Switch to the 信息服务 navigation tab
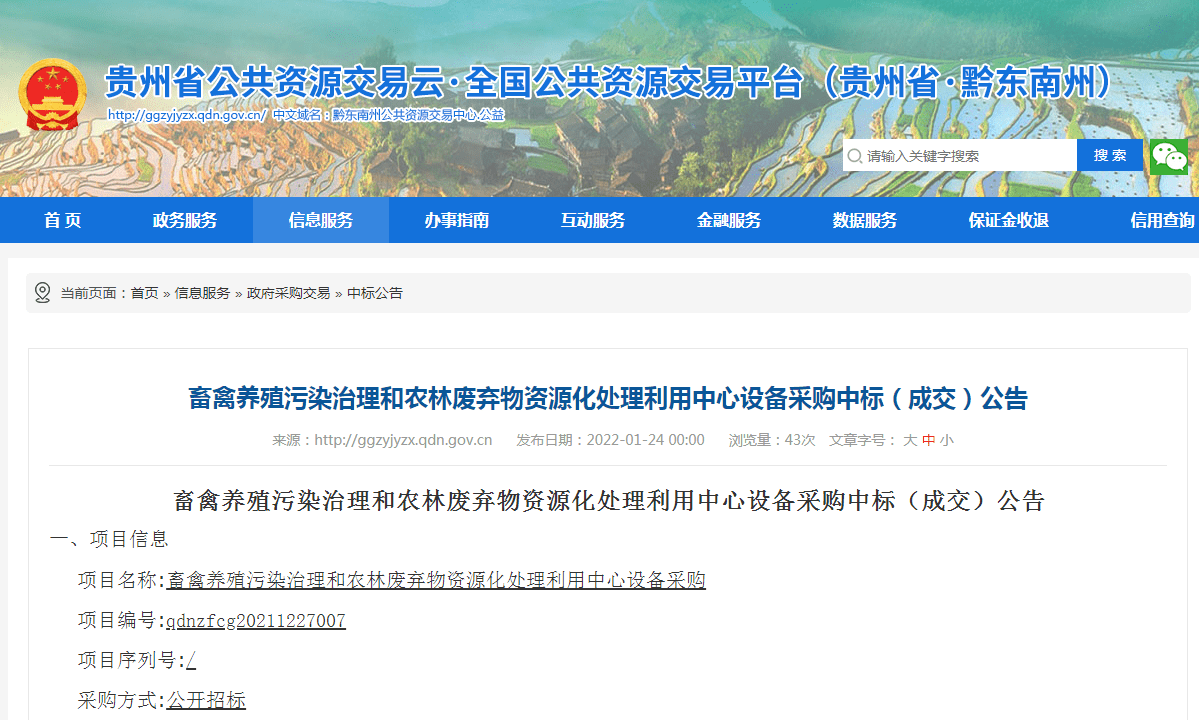 (320, 220)
